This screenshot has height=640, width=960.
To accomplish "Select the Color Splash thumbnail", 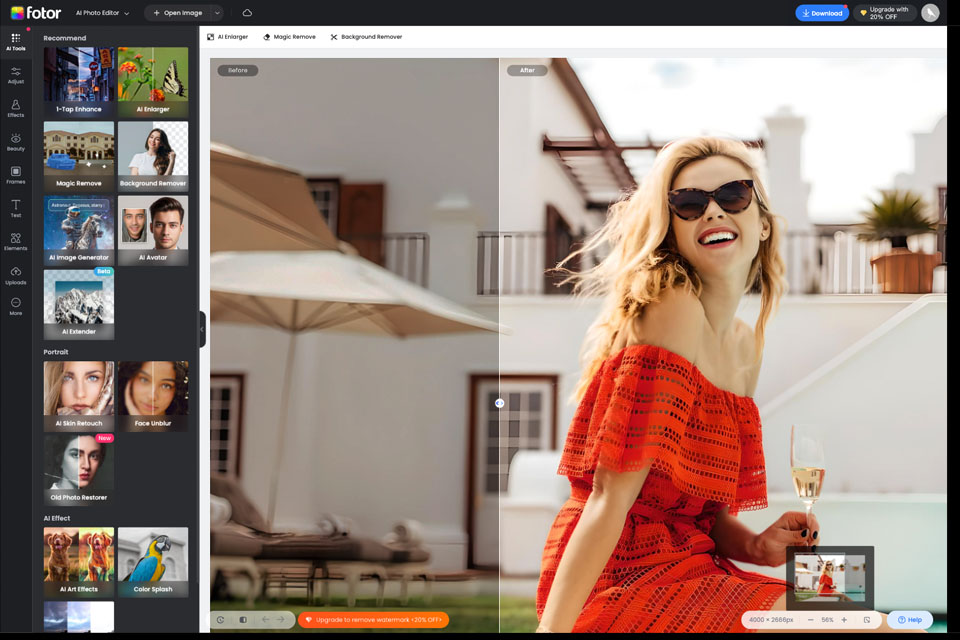I will click(153, 562).
